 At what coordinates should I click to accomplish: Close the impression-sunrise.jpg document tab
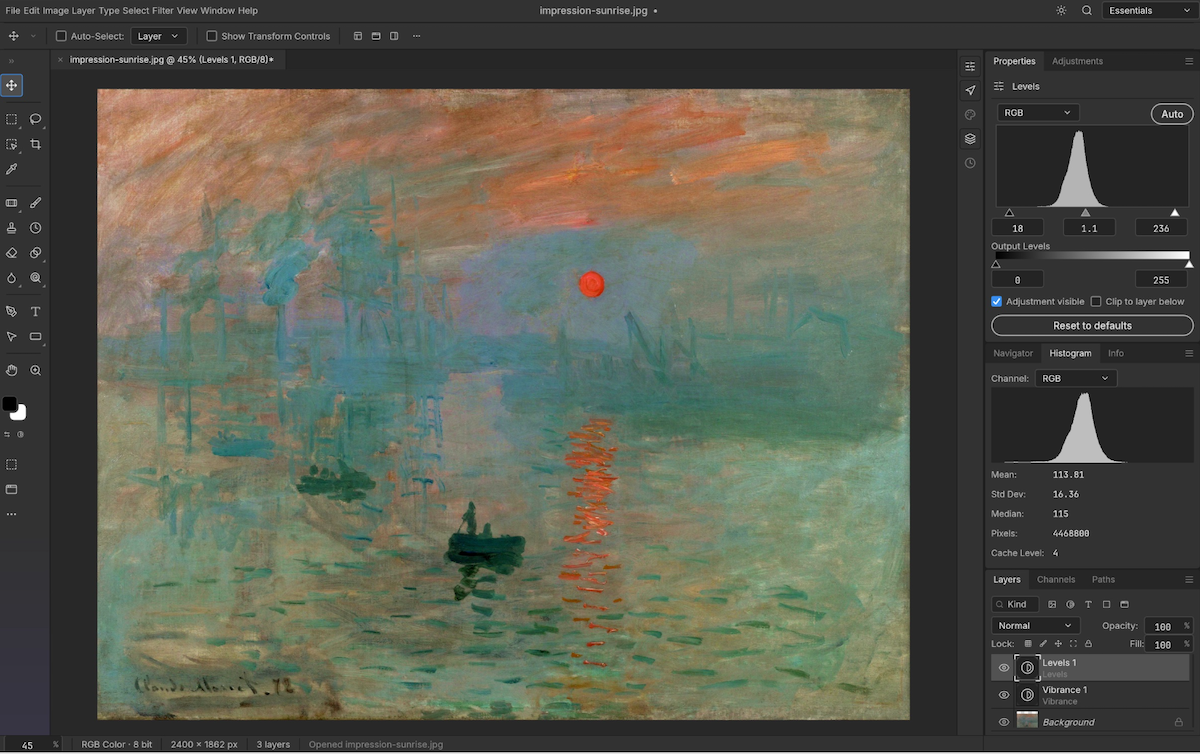pos(60,60)
